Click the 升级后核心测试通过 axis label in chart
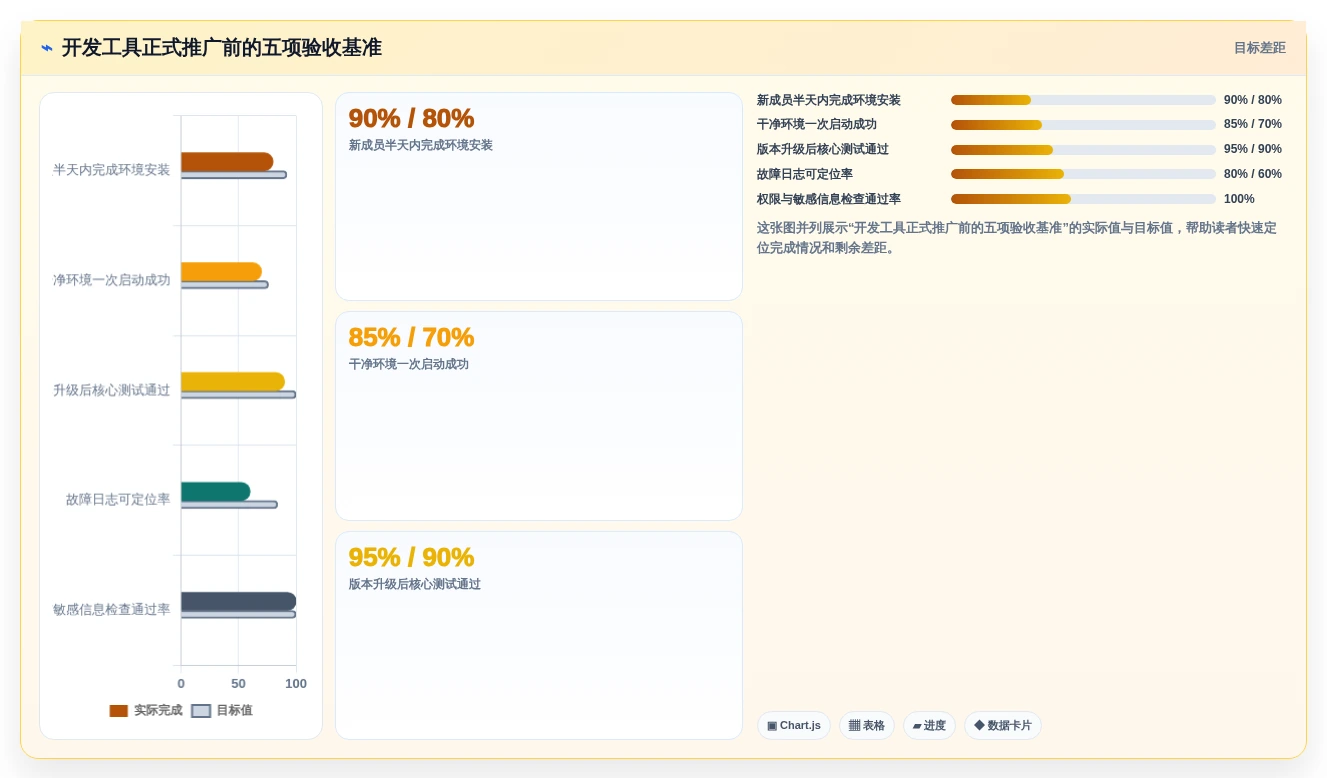 [x=111, y=390]
